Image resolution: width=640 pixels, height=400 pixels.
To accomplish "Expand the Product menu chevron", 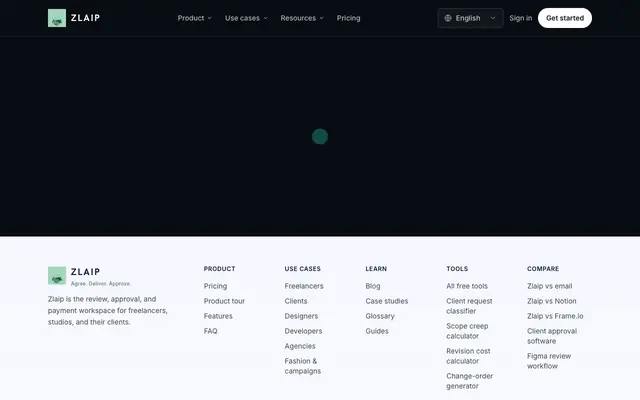I will pos(209,18).
